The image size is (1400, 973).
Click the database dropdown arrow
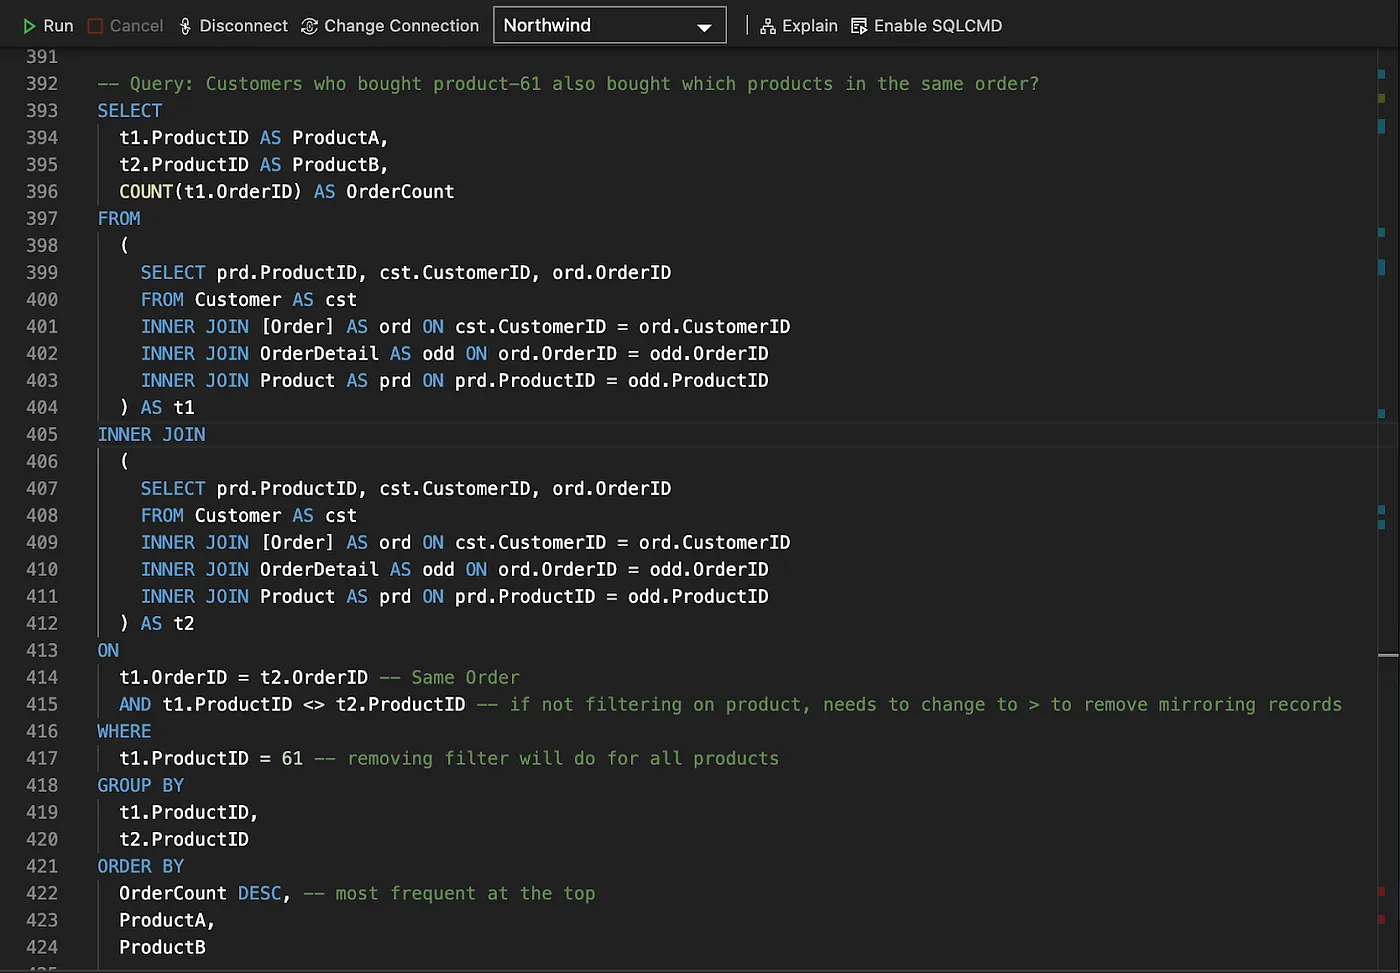point(704,27)
